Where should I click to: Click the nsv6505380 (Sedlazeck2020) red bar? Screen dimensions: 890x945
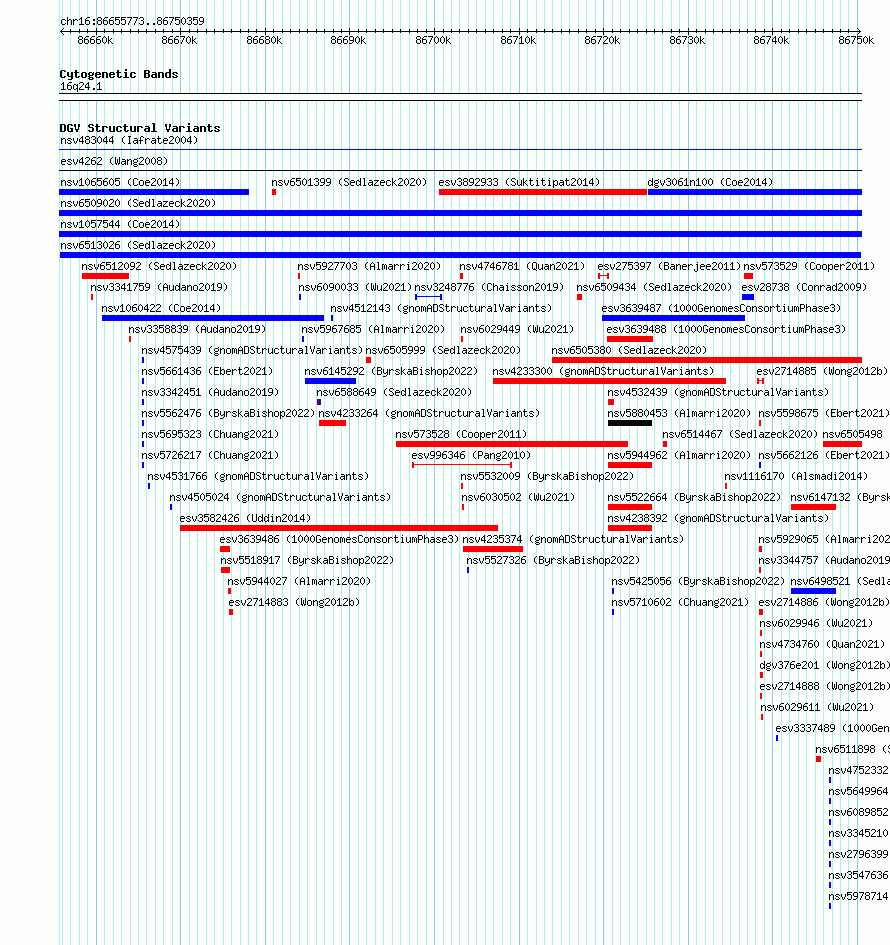tap(707, 360)
